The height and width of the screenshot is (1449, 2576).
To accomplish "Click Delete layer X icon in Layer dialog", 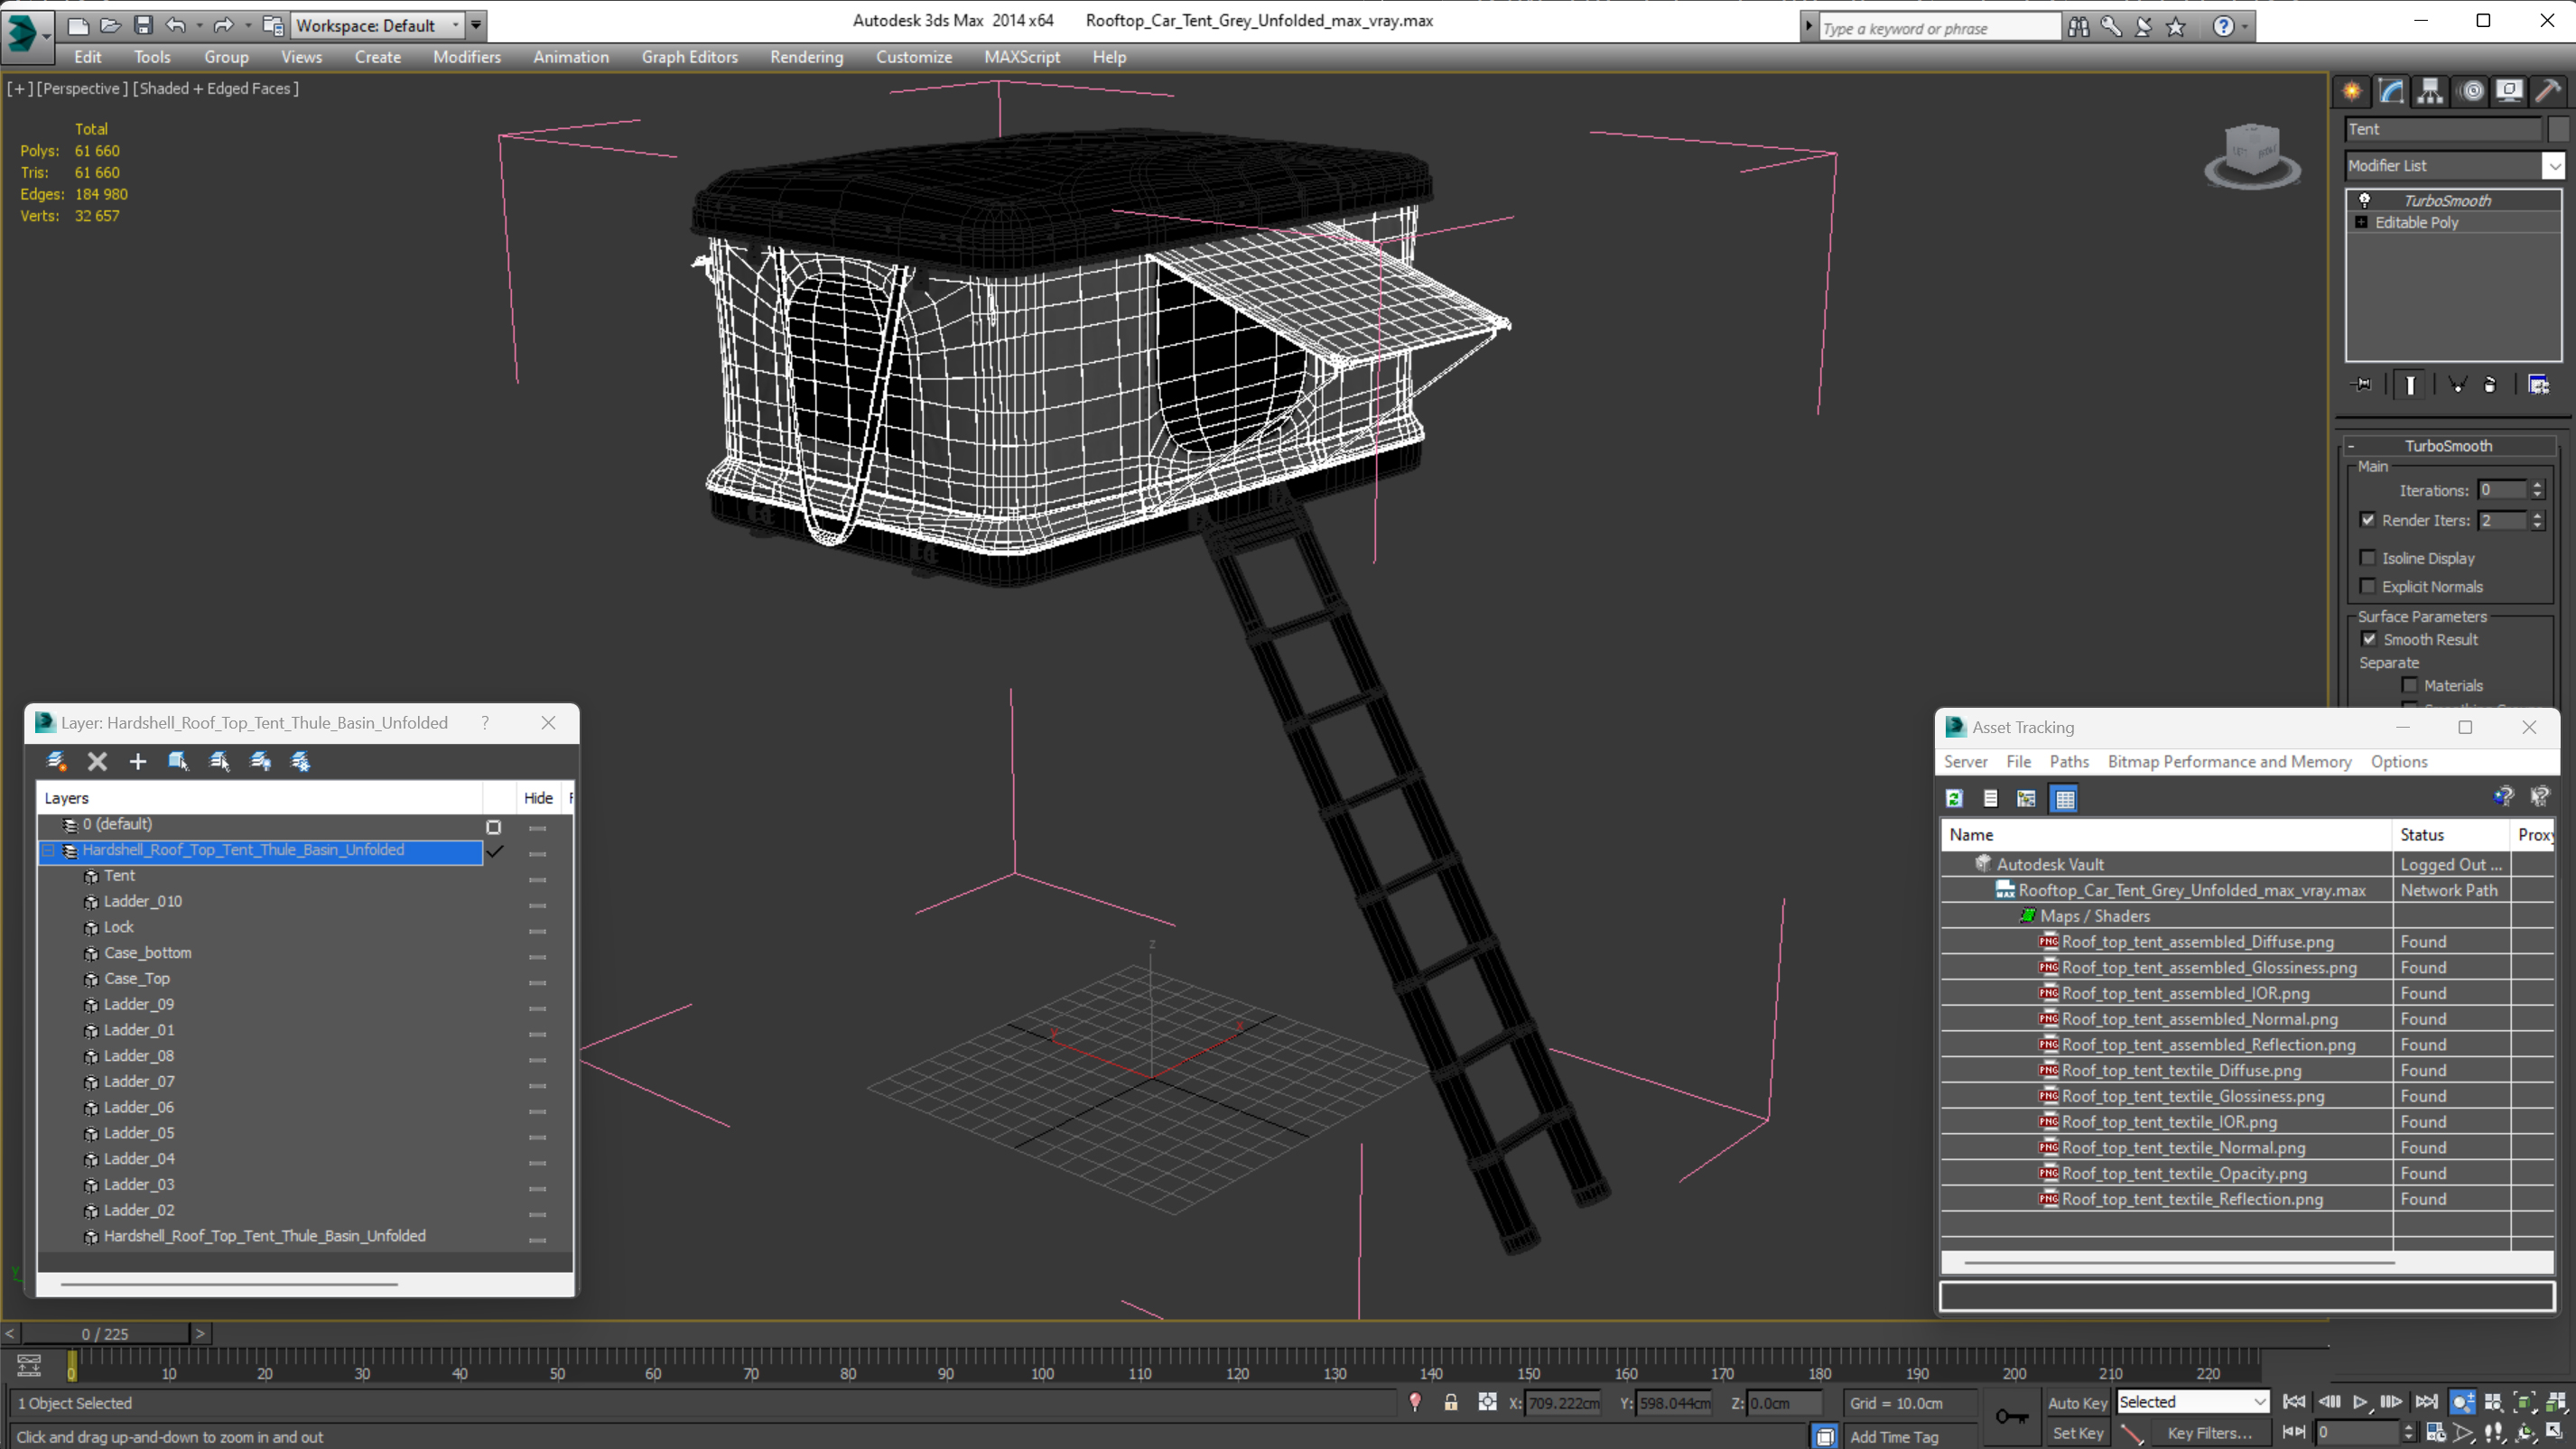I will pos(97,761).
